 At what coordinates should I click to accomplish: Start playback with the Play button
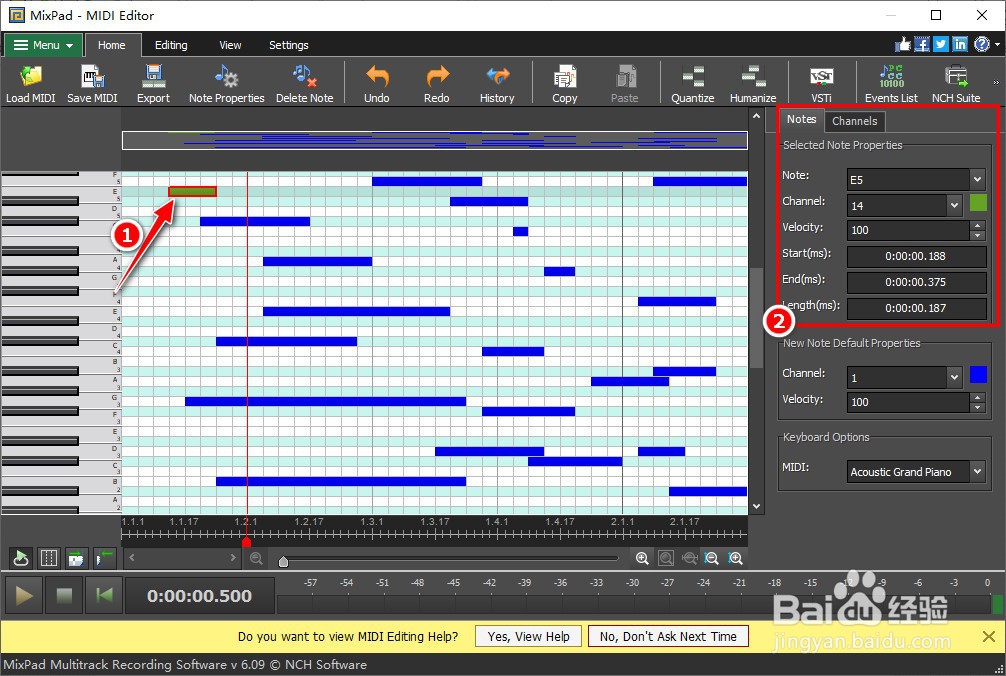click(24, 596)
